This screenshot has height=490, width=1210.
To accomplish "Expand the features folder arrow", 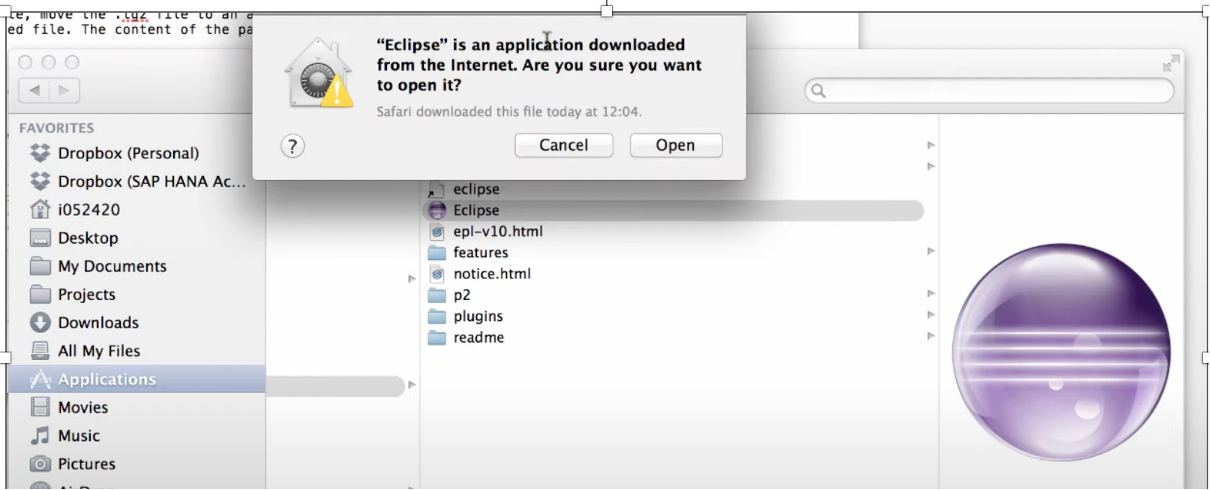I will [931, 252].
